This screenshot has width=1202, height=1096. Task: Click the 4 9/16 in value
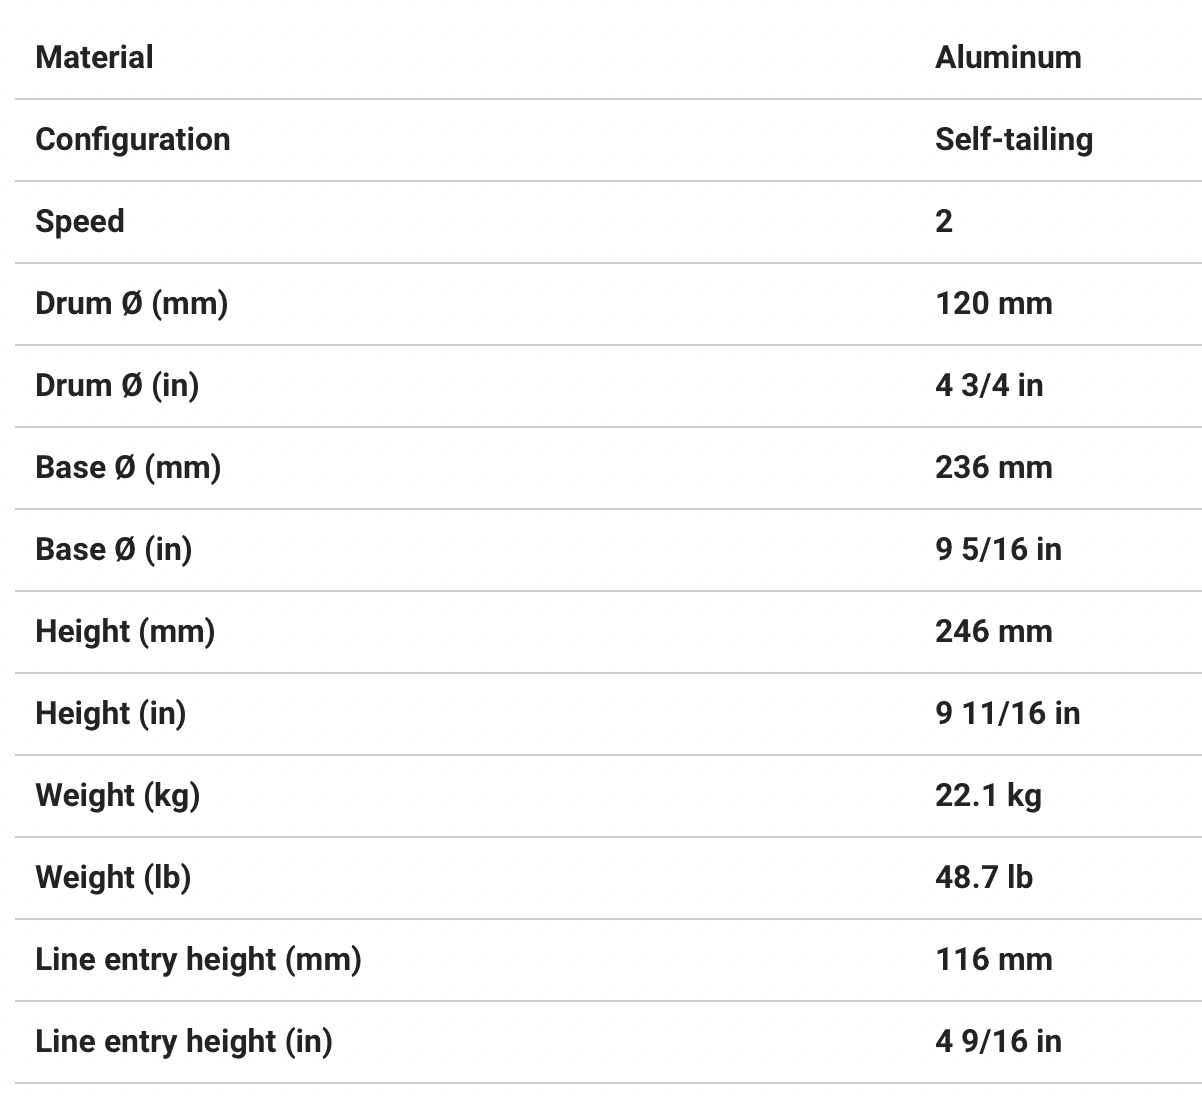point(998,1041)
